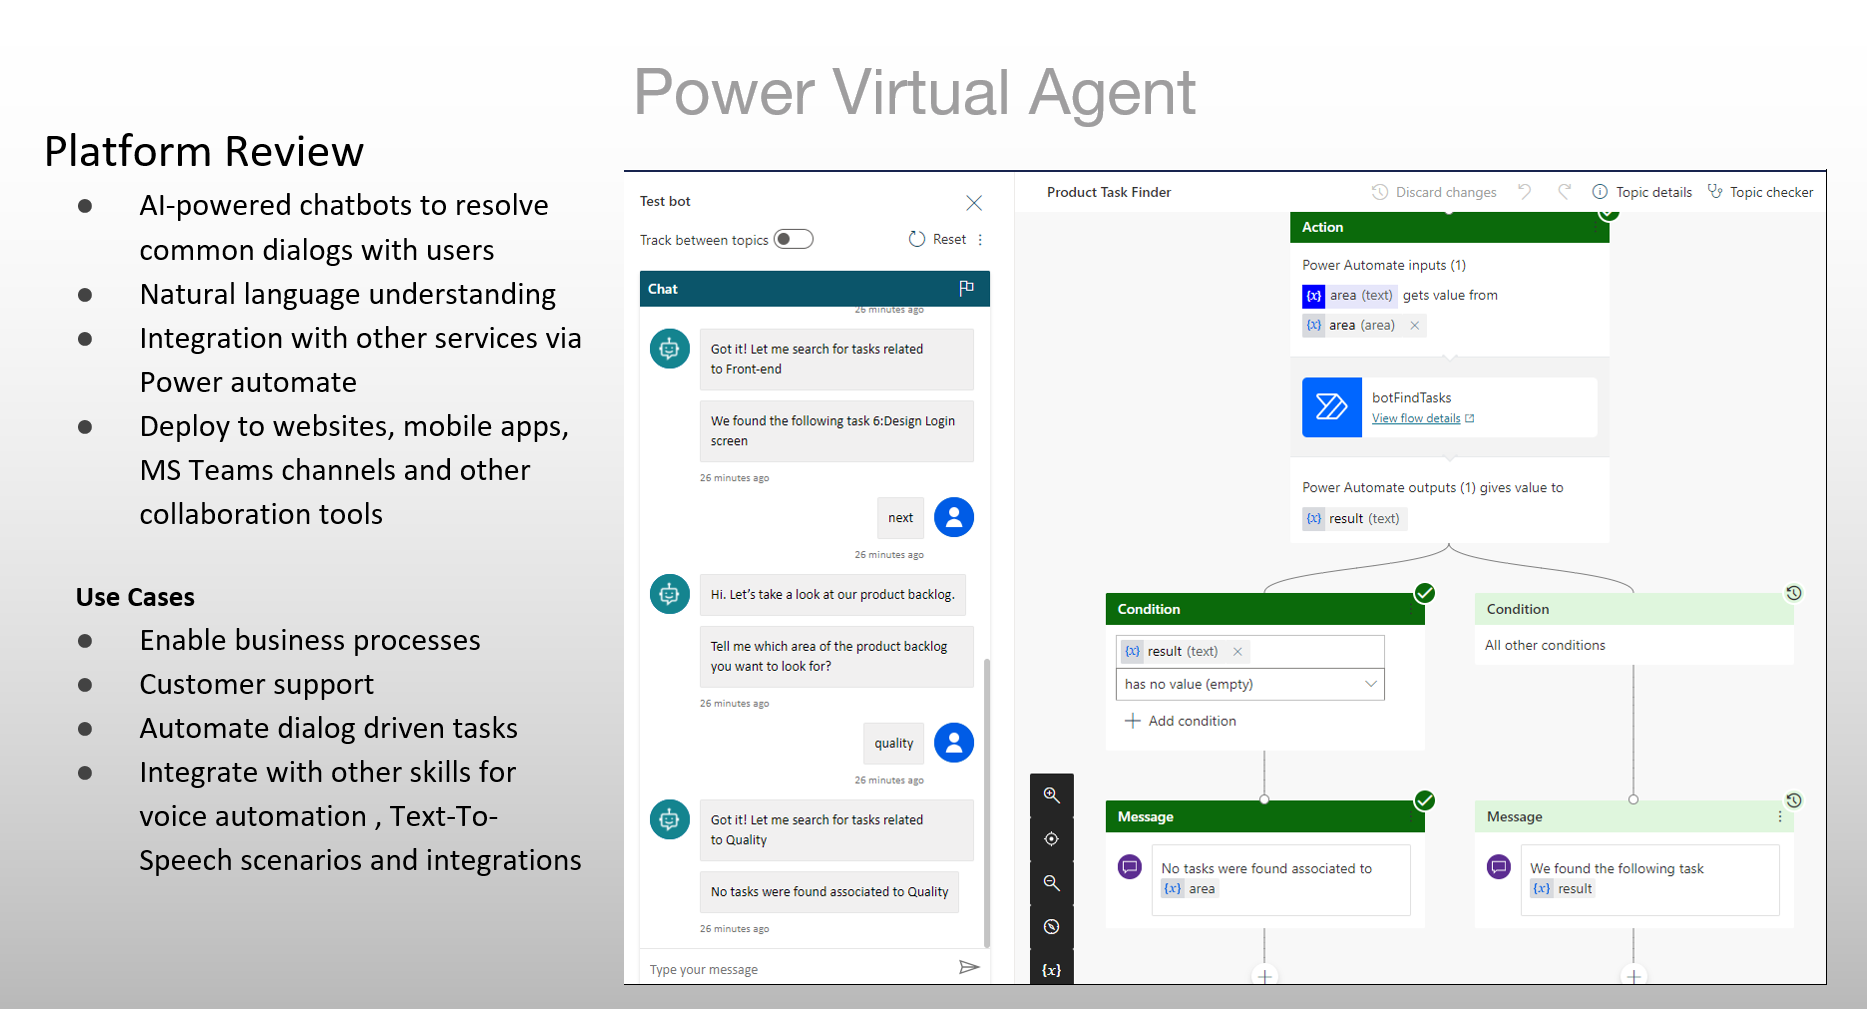This screenshot has width=1867, height=1009.
Task: Select the 'All other conditions' Condition header
Action: click(x=1634, y=609)
